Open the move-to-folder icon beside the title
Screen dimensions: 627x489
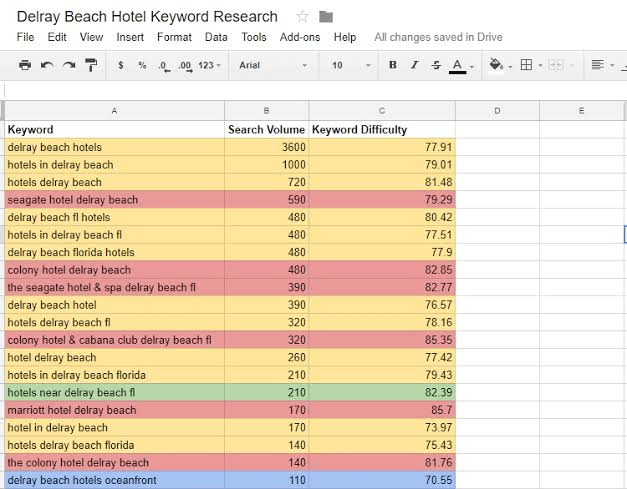[326, 17]
